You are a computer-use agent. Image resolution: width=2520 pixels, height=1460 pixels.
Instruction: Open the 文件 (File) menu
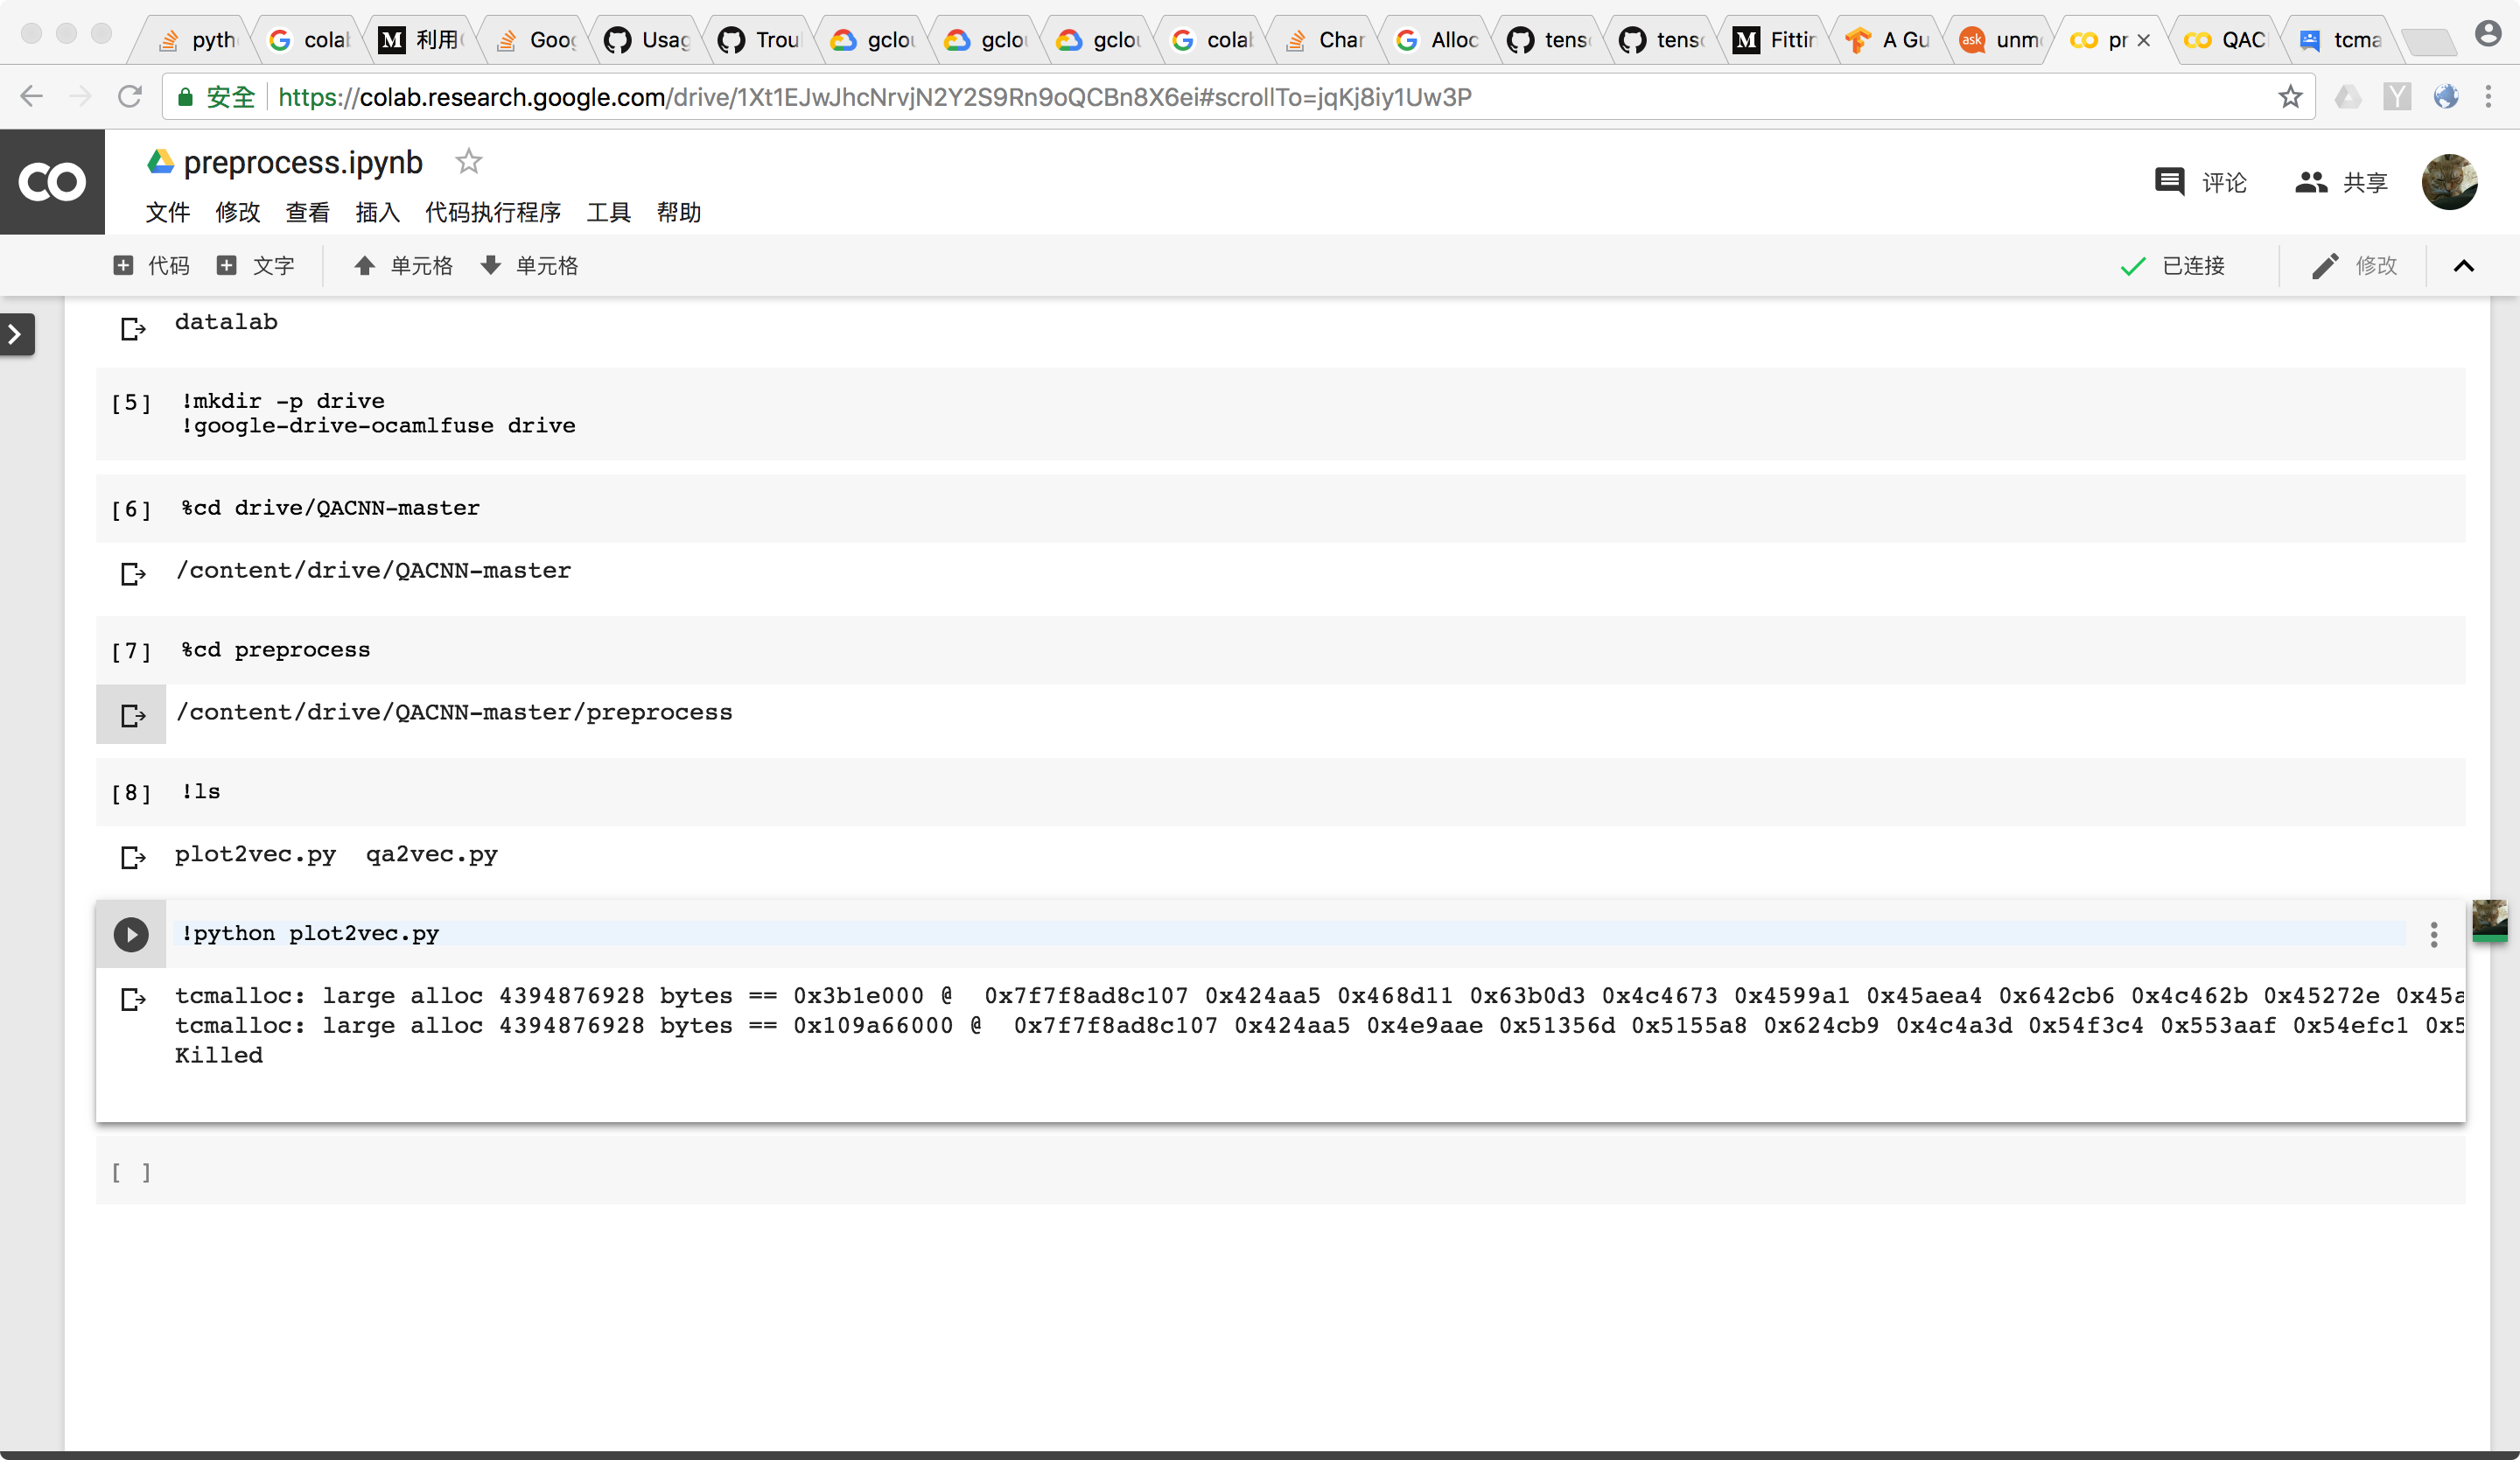point(167,212)
